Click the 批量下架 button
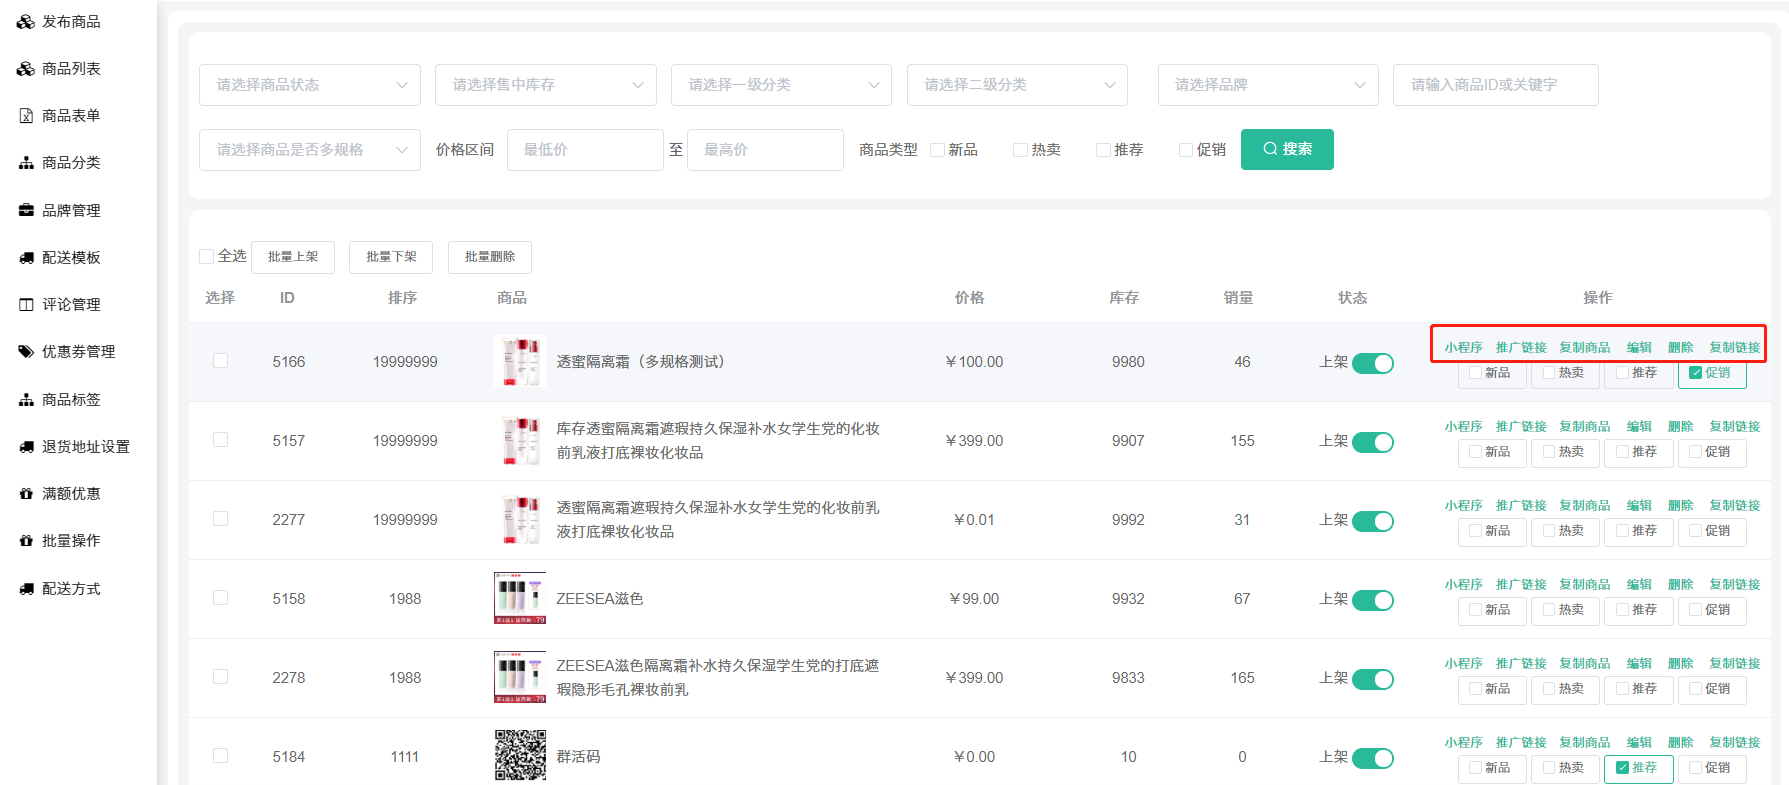 click(391, 257)
